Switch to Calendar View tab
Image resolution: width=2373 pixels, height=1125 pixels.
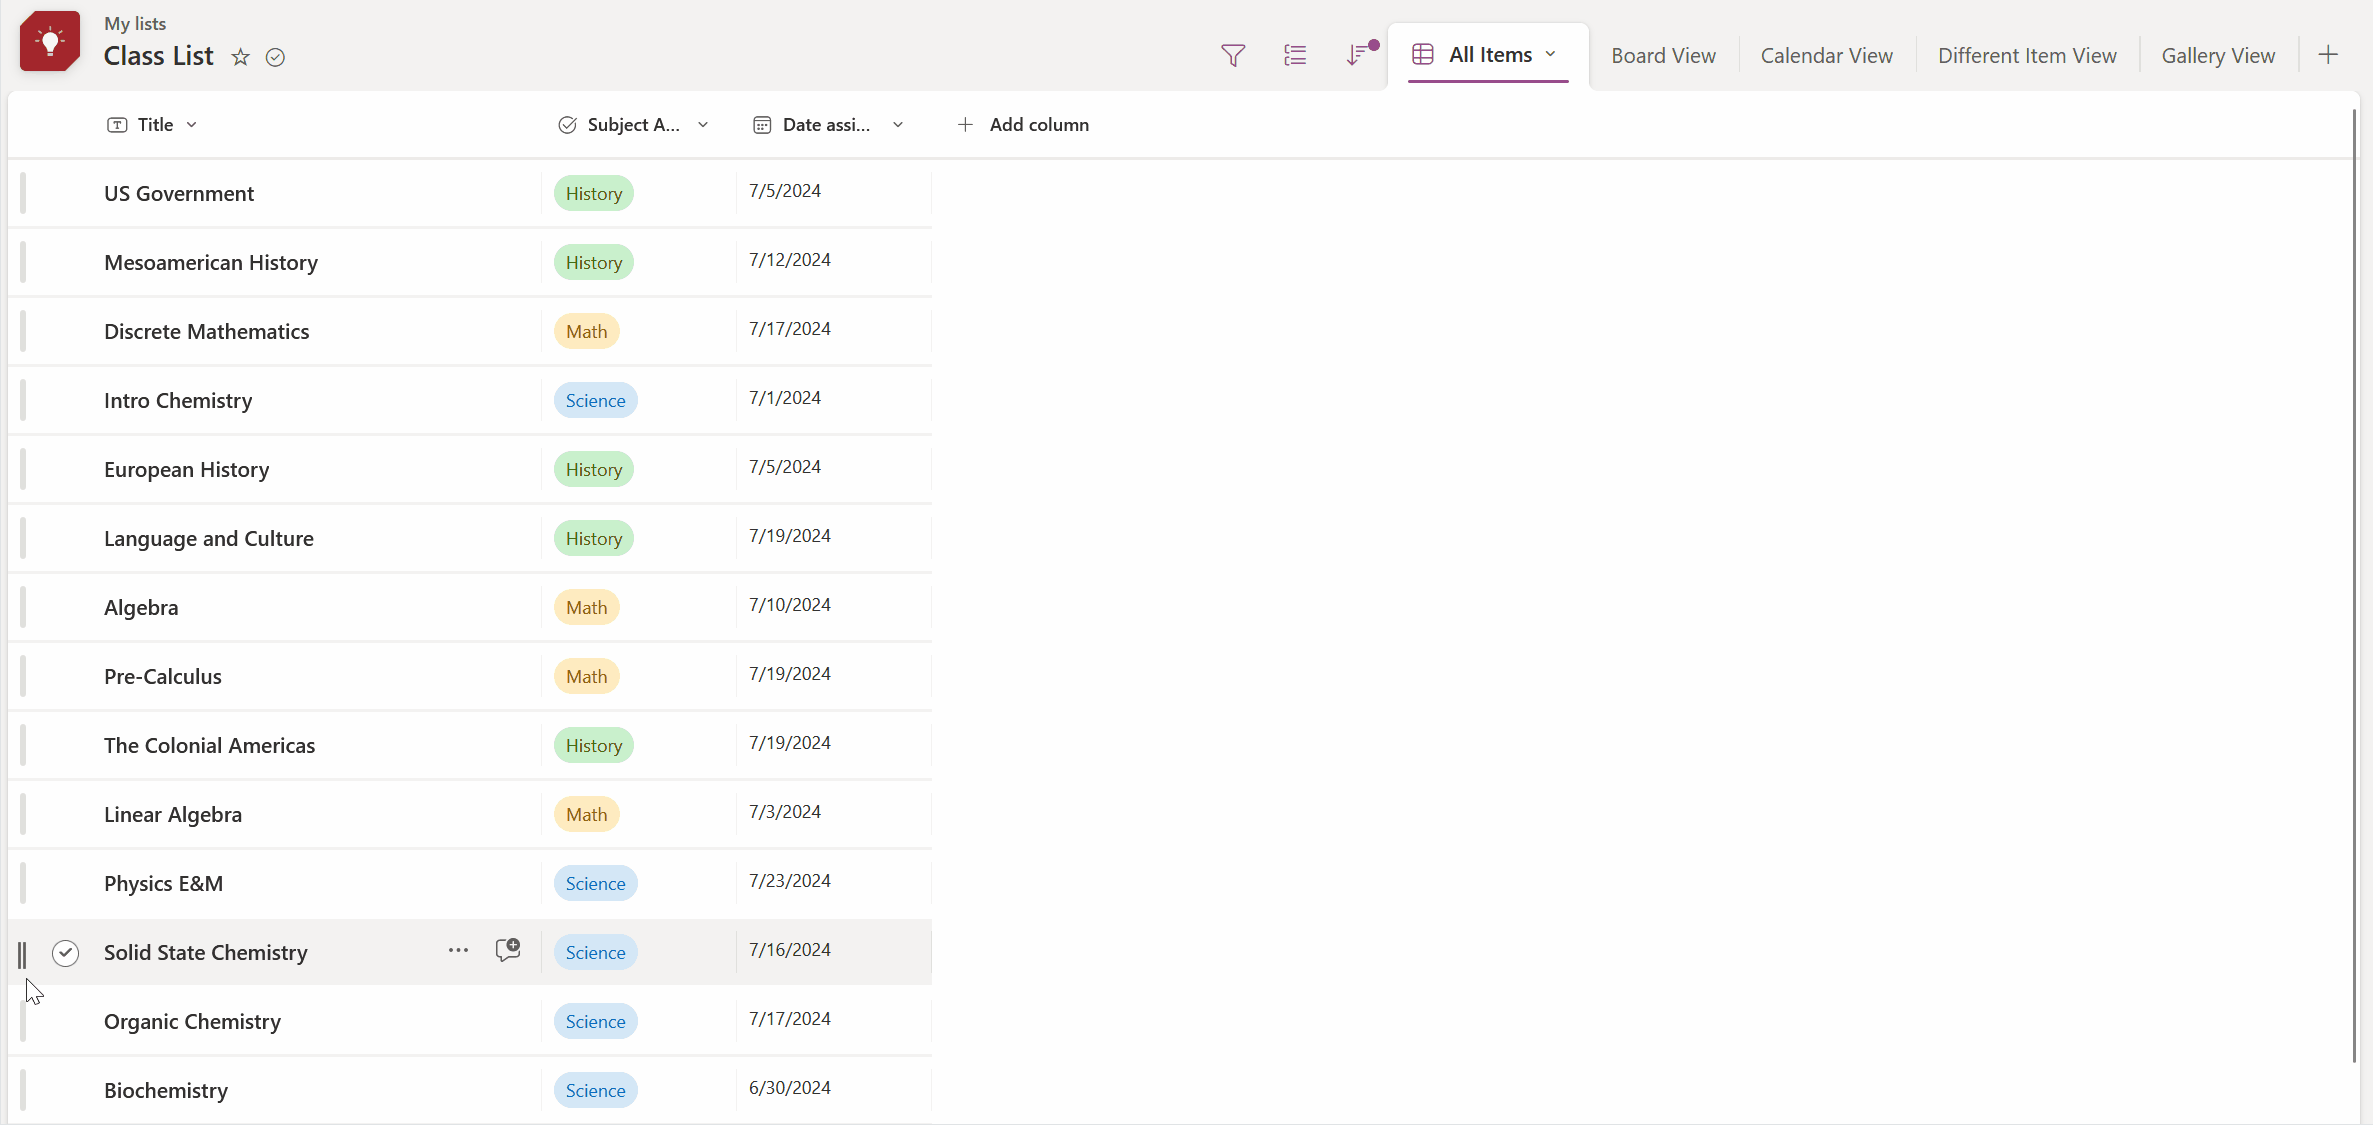click(1826, 56)
